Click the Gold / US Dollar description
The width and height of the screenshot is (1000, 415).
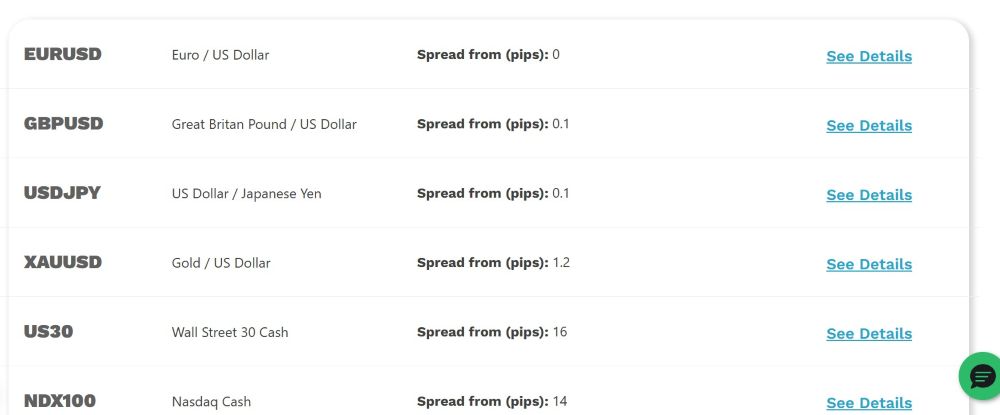coord(221,263)
